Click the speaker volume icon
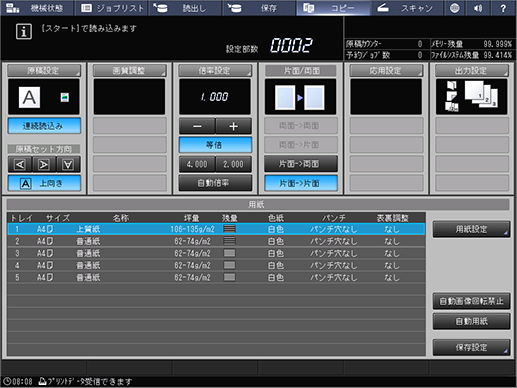The width and height of the screenshot is (517, 388). click(x=478, y=8)
